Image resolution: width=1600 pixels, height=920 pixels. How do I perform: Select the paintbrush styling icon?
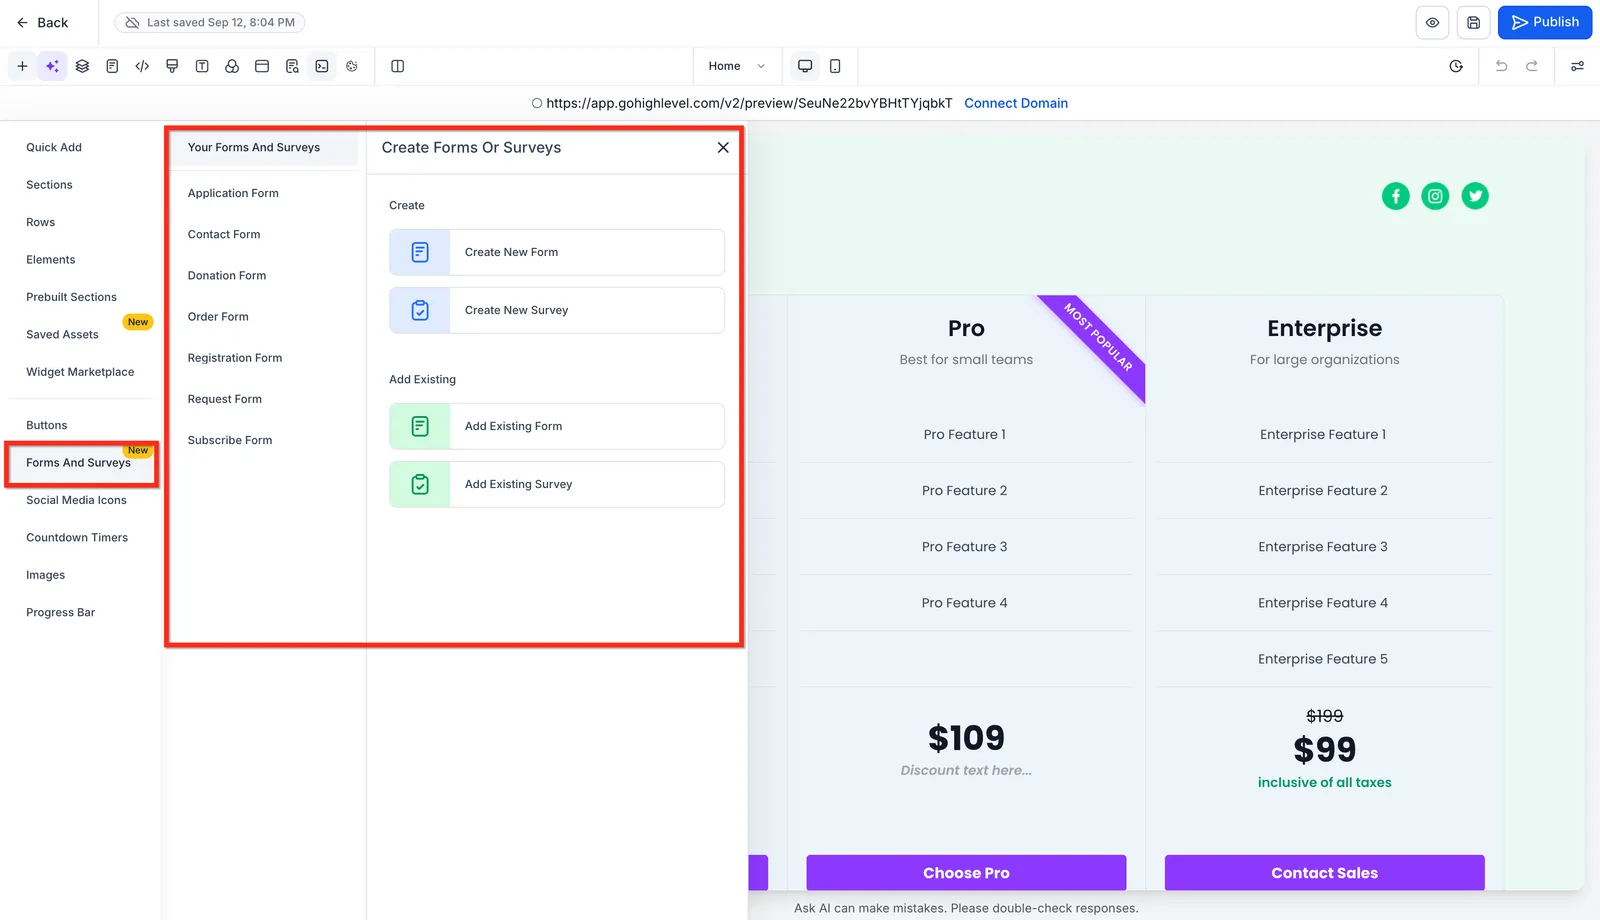click(172, 66)
